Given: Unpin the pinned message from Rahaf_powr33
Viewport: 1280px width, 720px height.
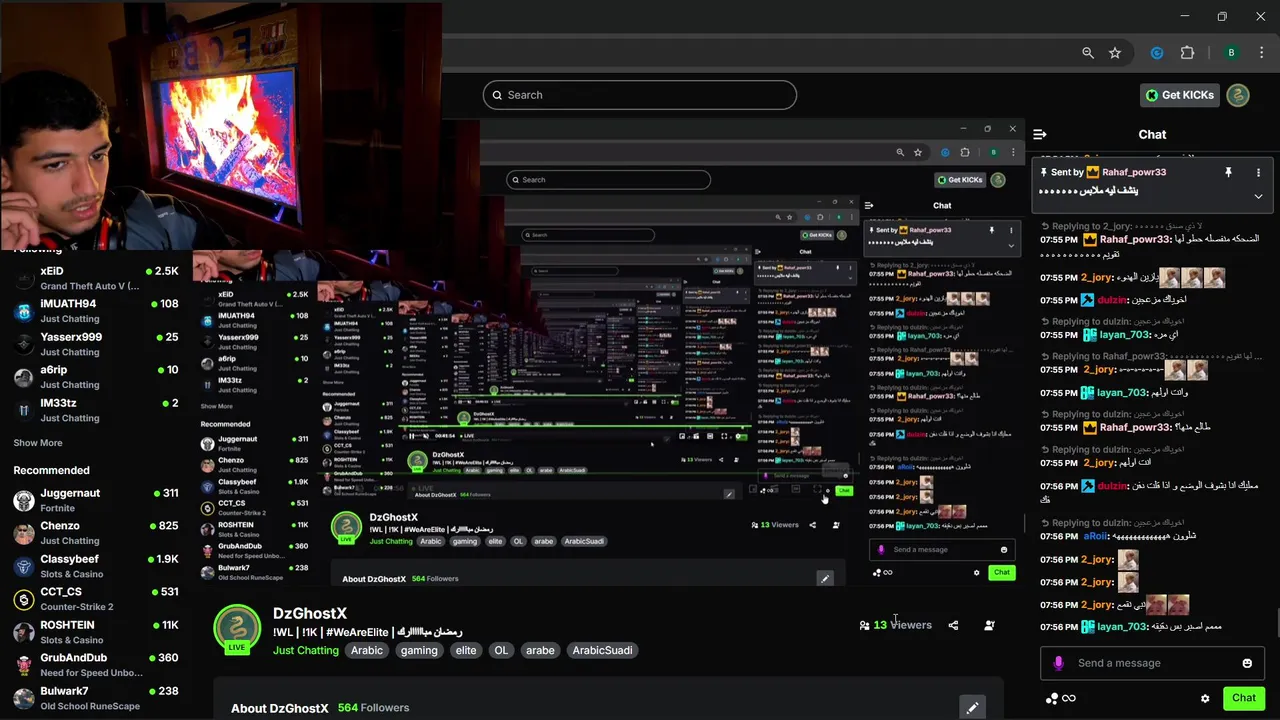Looking at the screenshot, I should click(1228, 172).
